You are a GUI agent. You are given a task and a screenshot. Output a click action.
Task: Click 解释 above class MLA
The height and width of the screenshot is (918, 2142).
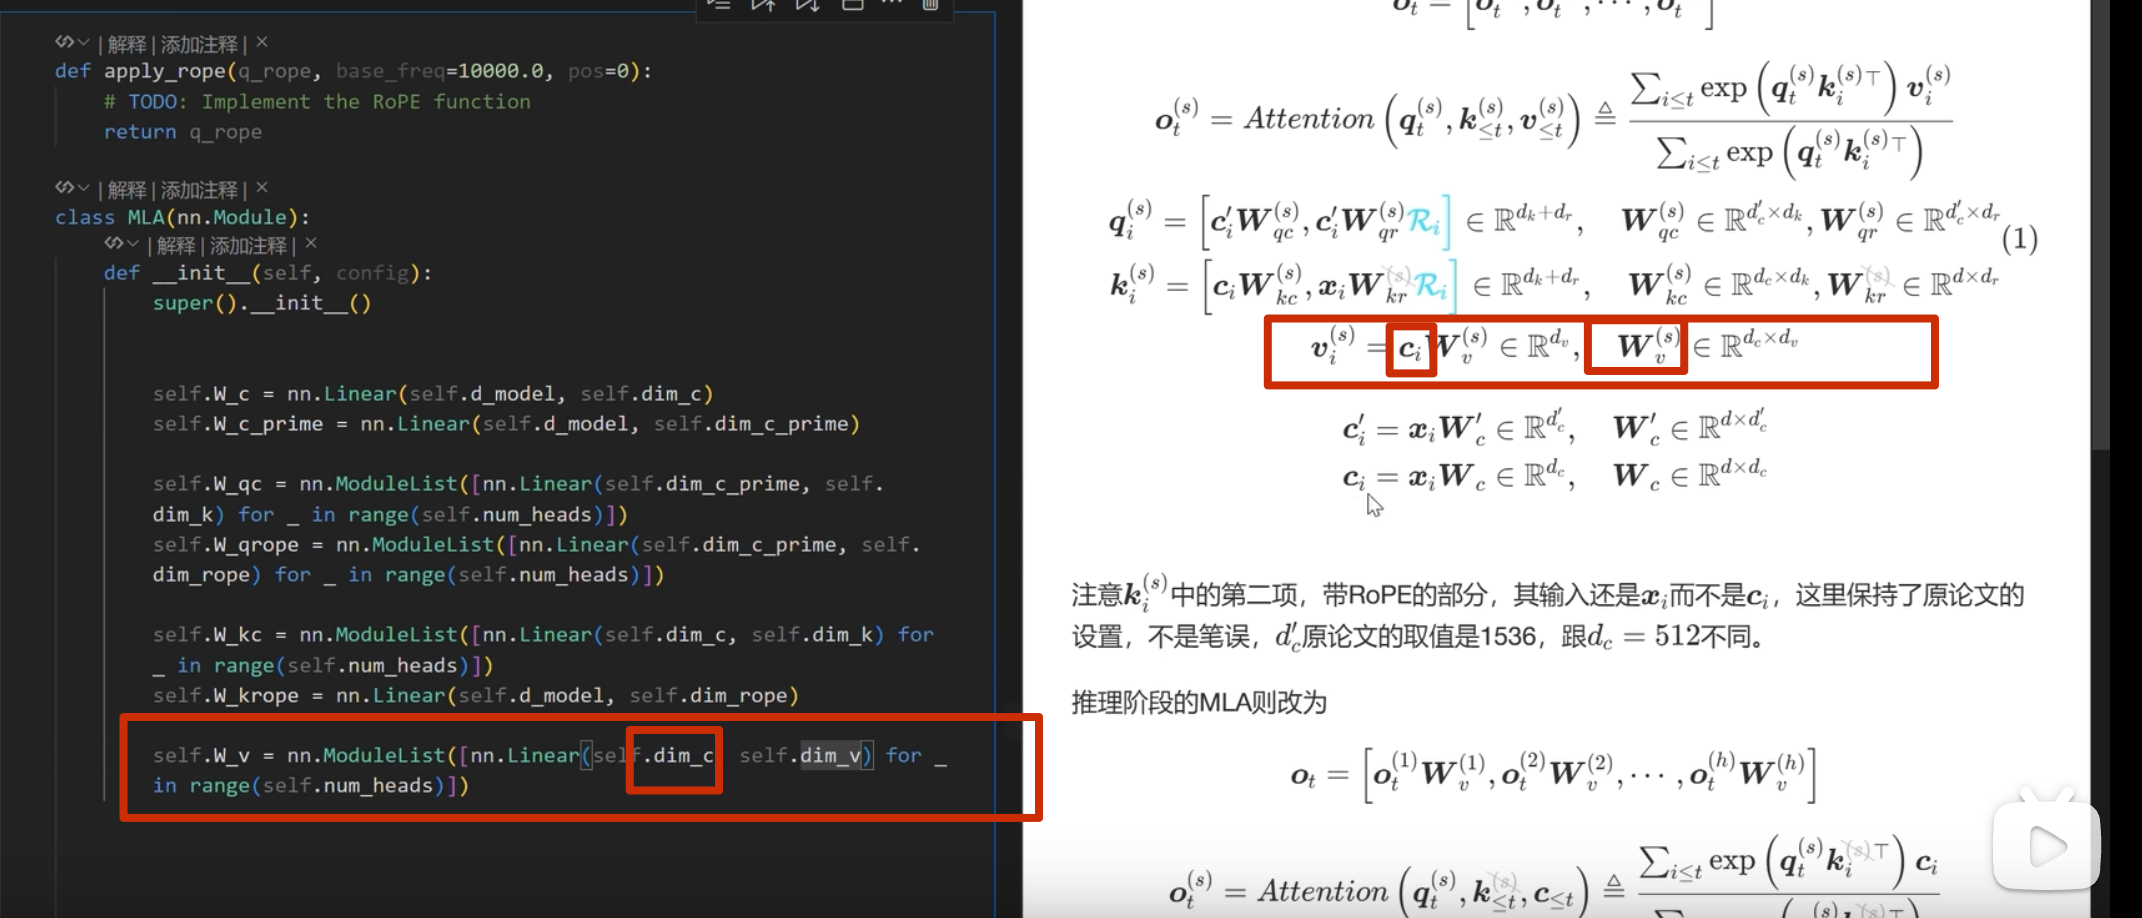(127, 190)
